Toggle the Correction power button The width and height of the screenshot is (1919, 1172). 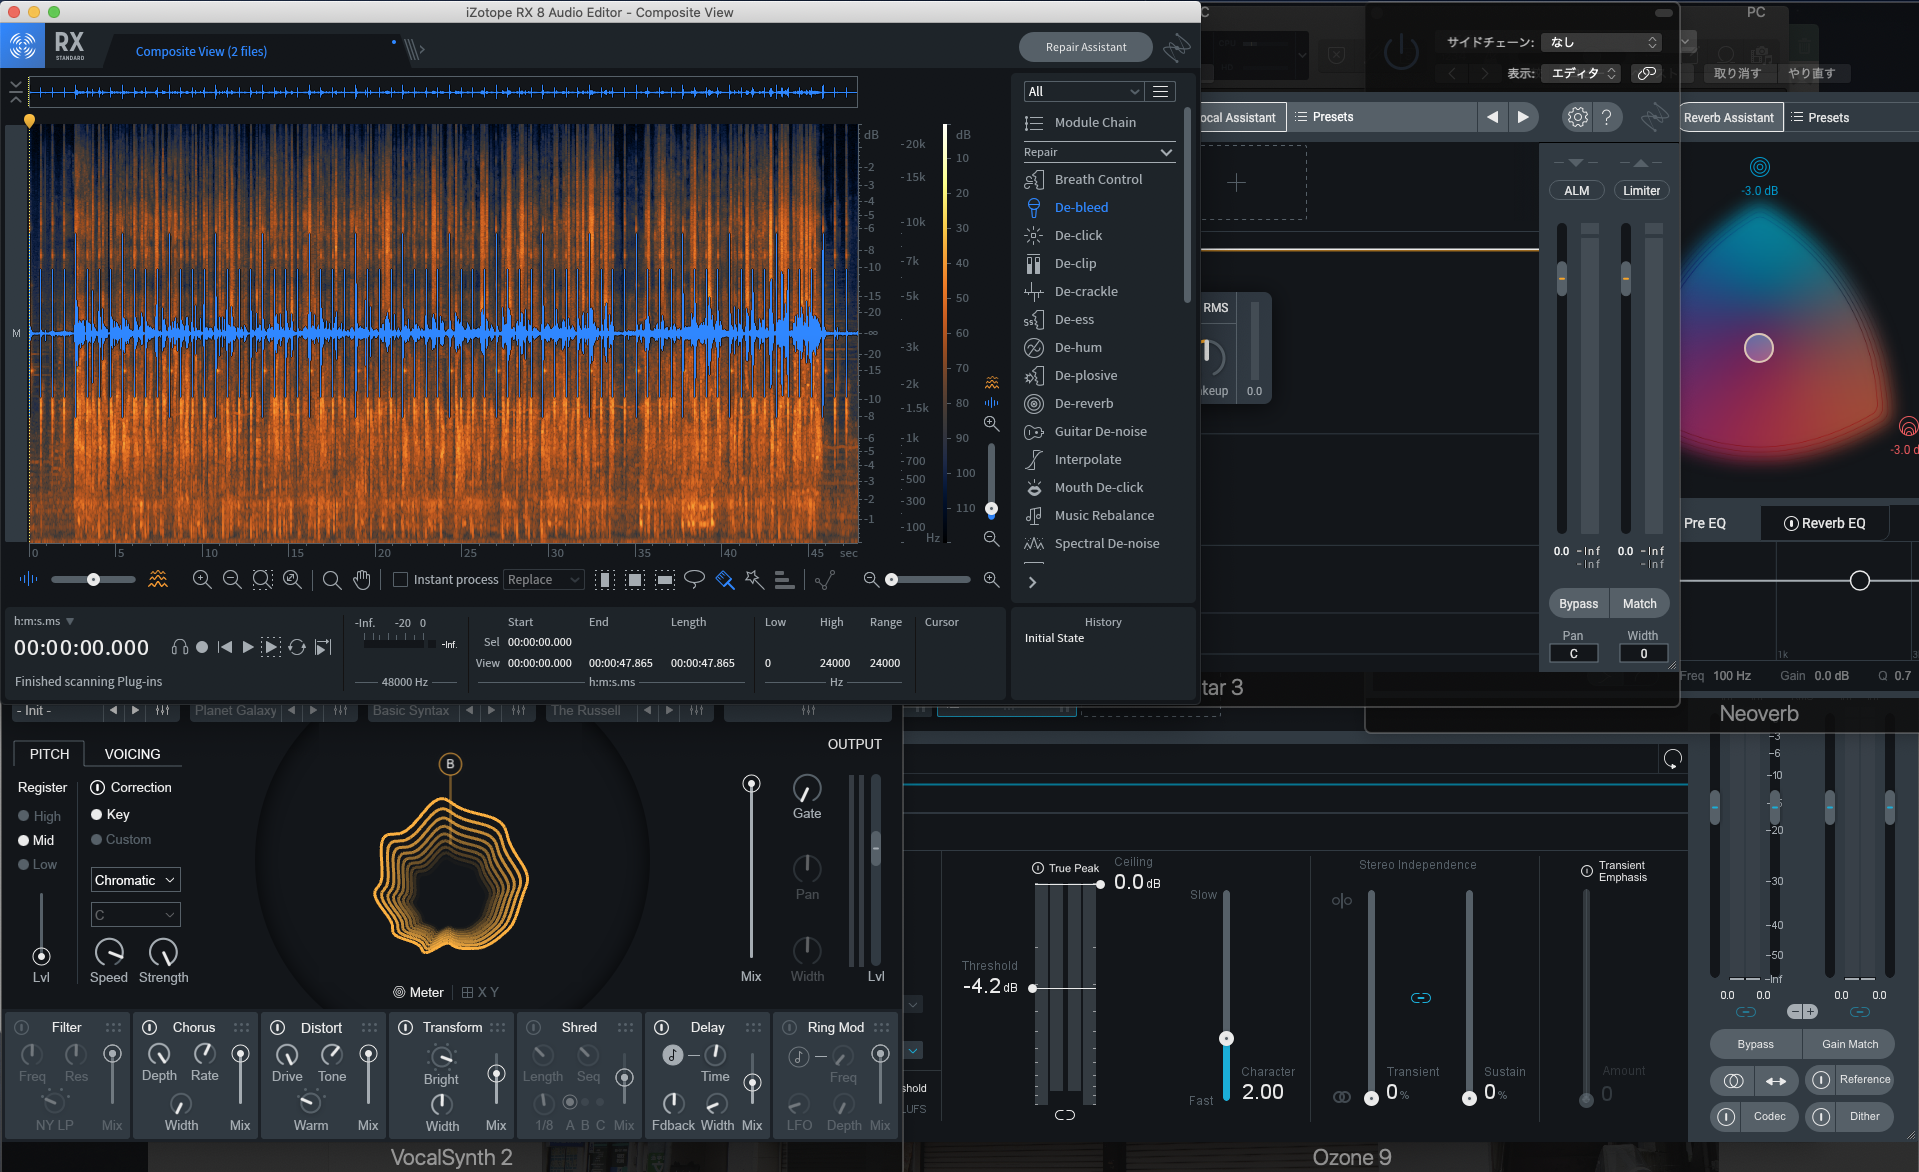pyautogui.click(x=98, y=787)
